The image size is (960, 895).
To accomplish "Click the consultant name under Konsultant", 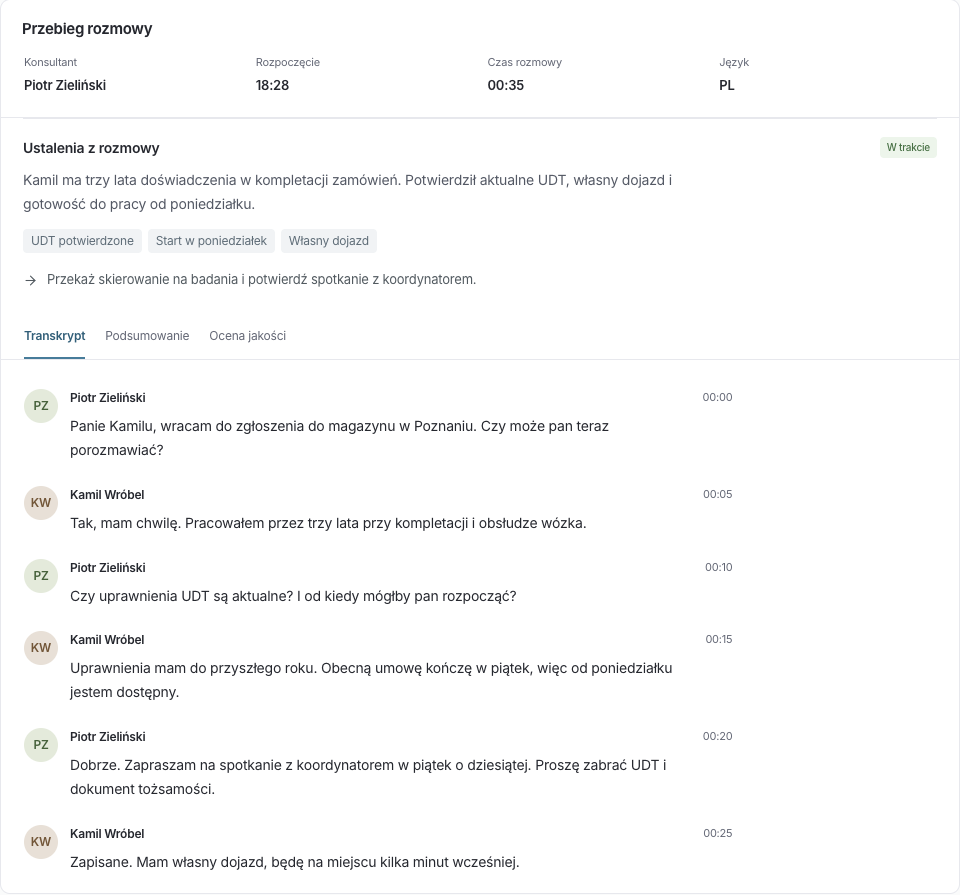I will point(65,85).
